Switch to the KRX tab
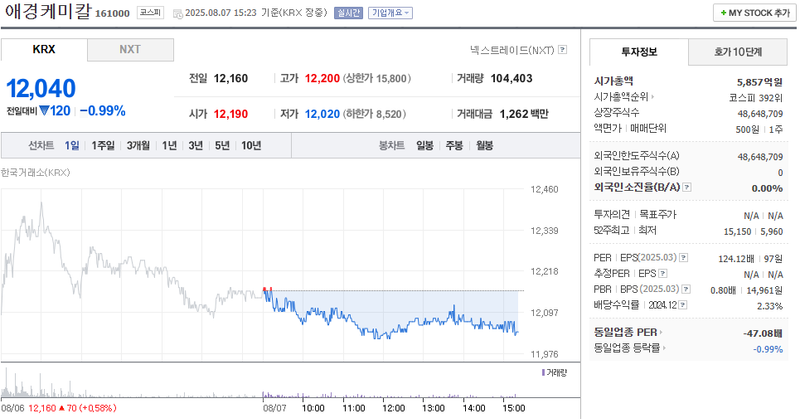This screenshot has width=800, height=419. click(44, 50)
